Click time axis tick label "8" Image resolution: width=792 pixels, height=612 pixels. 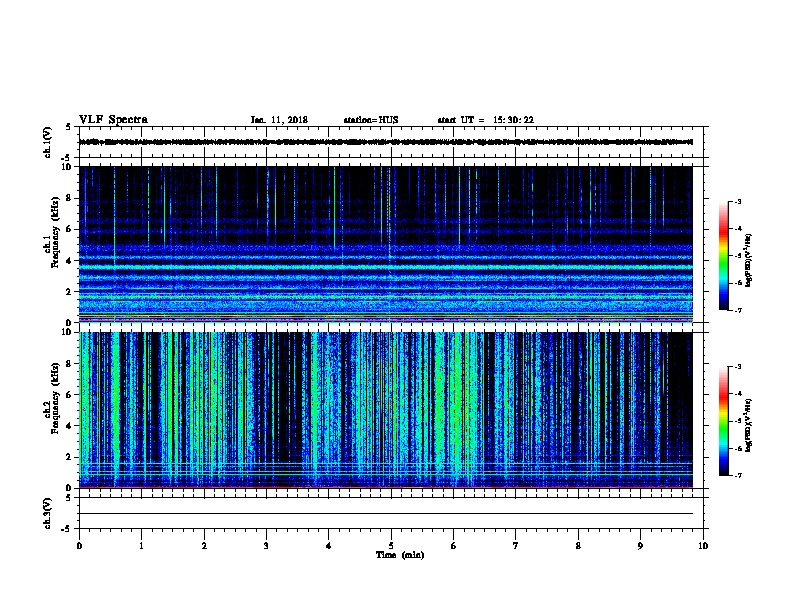coord(578,546)
